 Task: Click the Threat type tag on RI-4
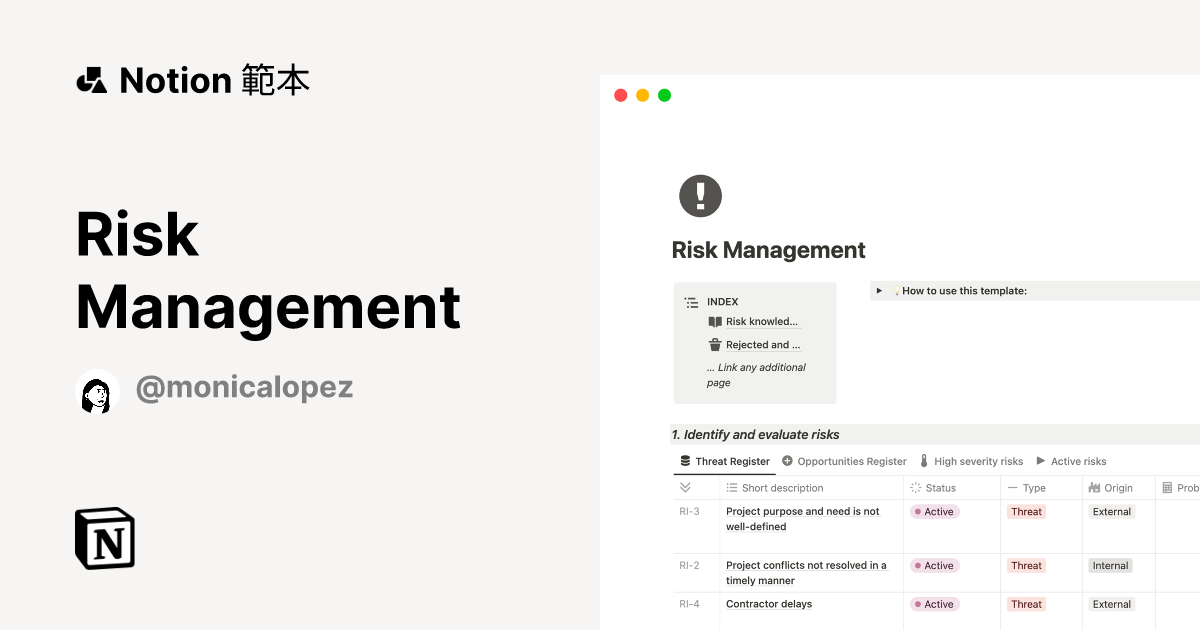click(x=1026, y=604)
